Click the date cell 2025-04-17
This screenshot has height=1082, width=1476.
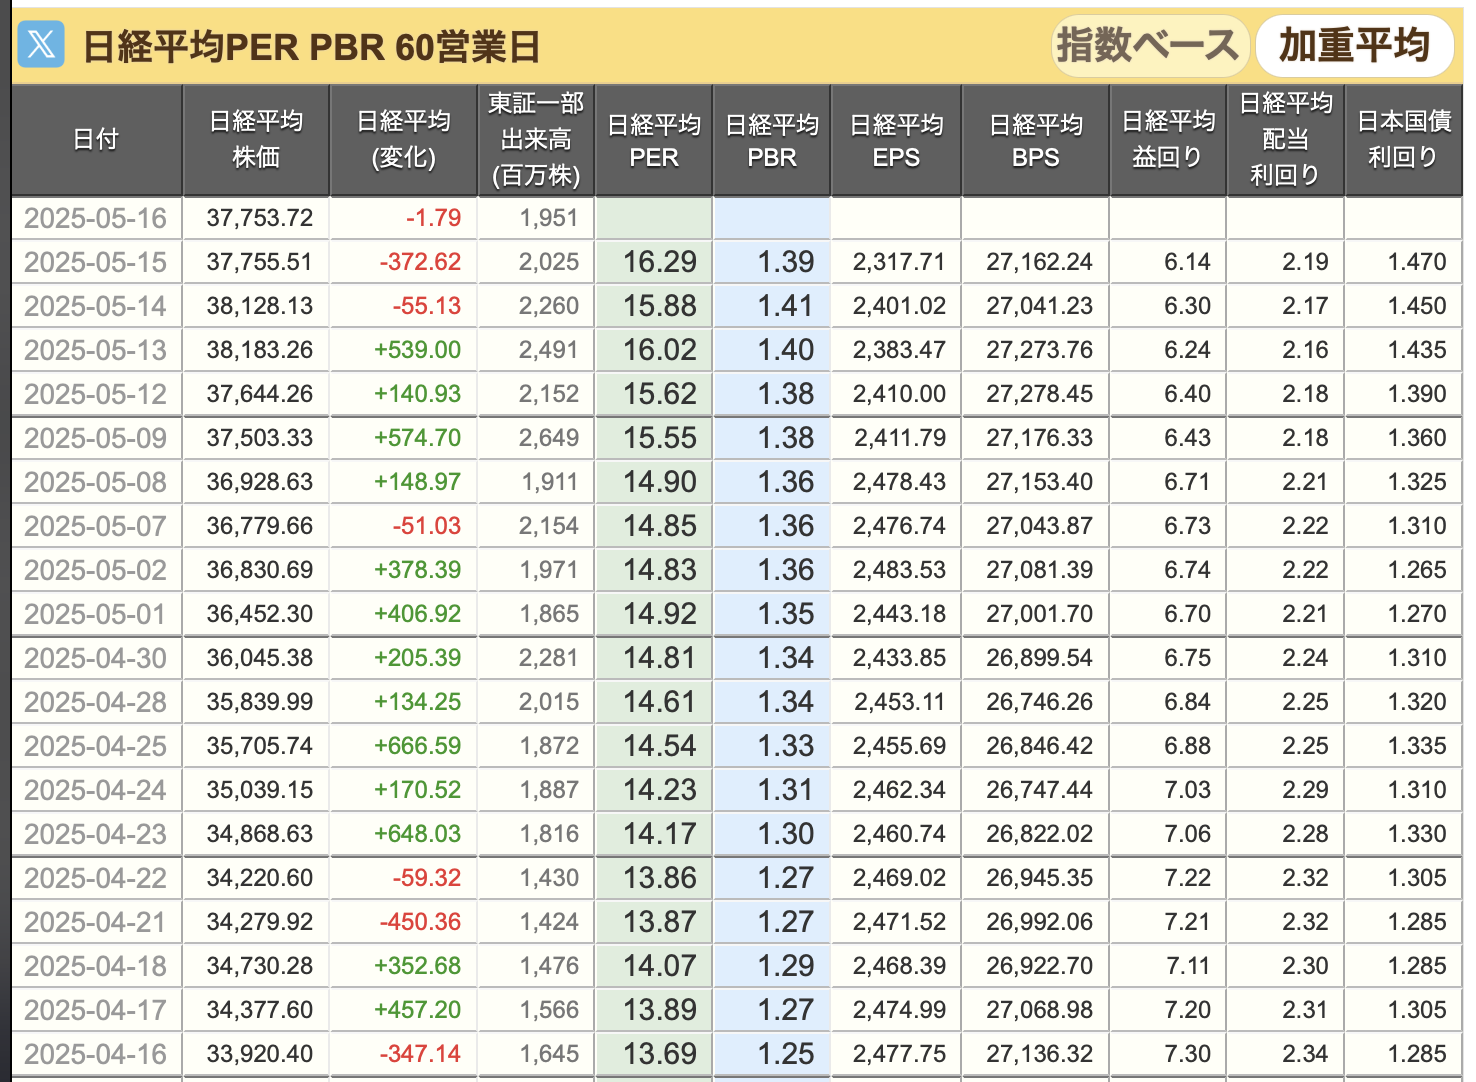[x=95, y=1010]
